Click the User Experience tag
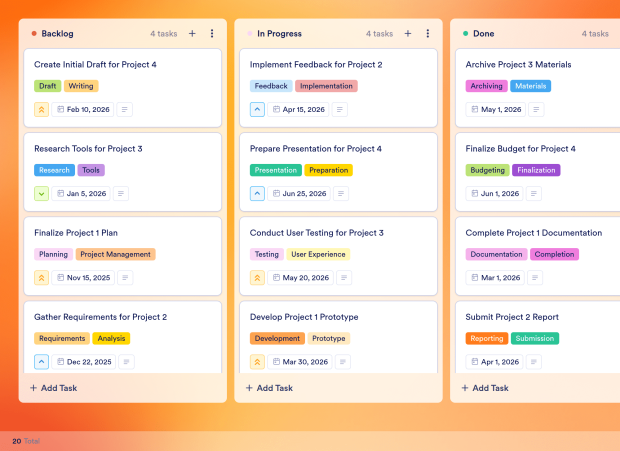The width and height of the screenshot is (620, 451). point(318,254)
